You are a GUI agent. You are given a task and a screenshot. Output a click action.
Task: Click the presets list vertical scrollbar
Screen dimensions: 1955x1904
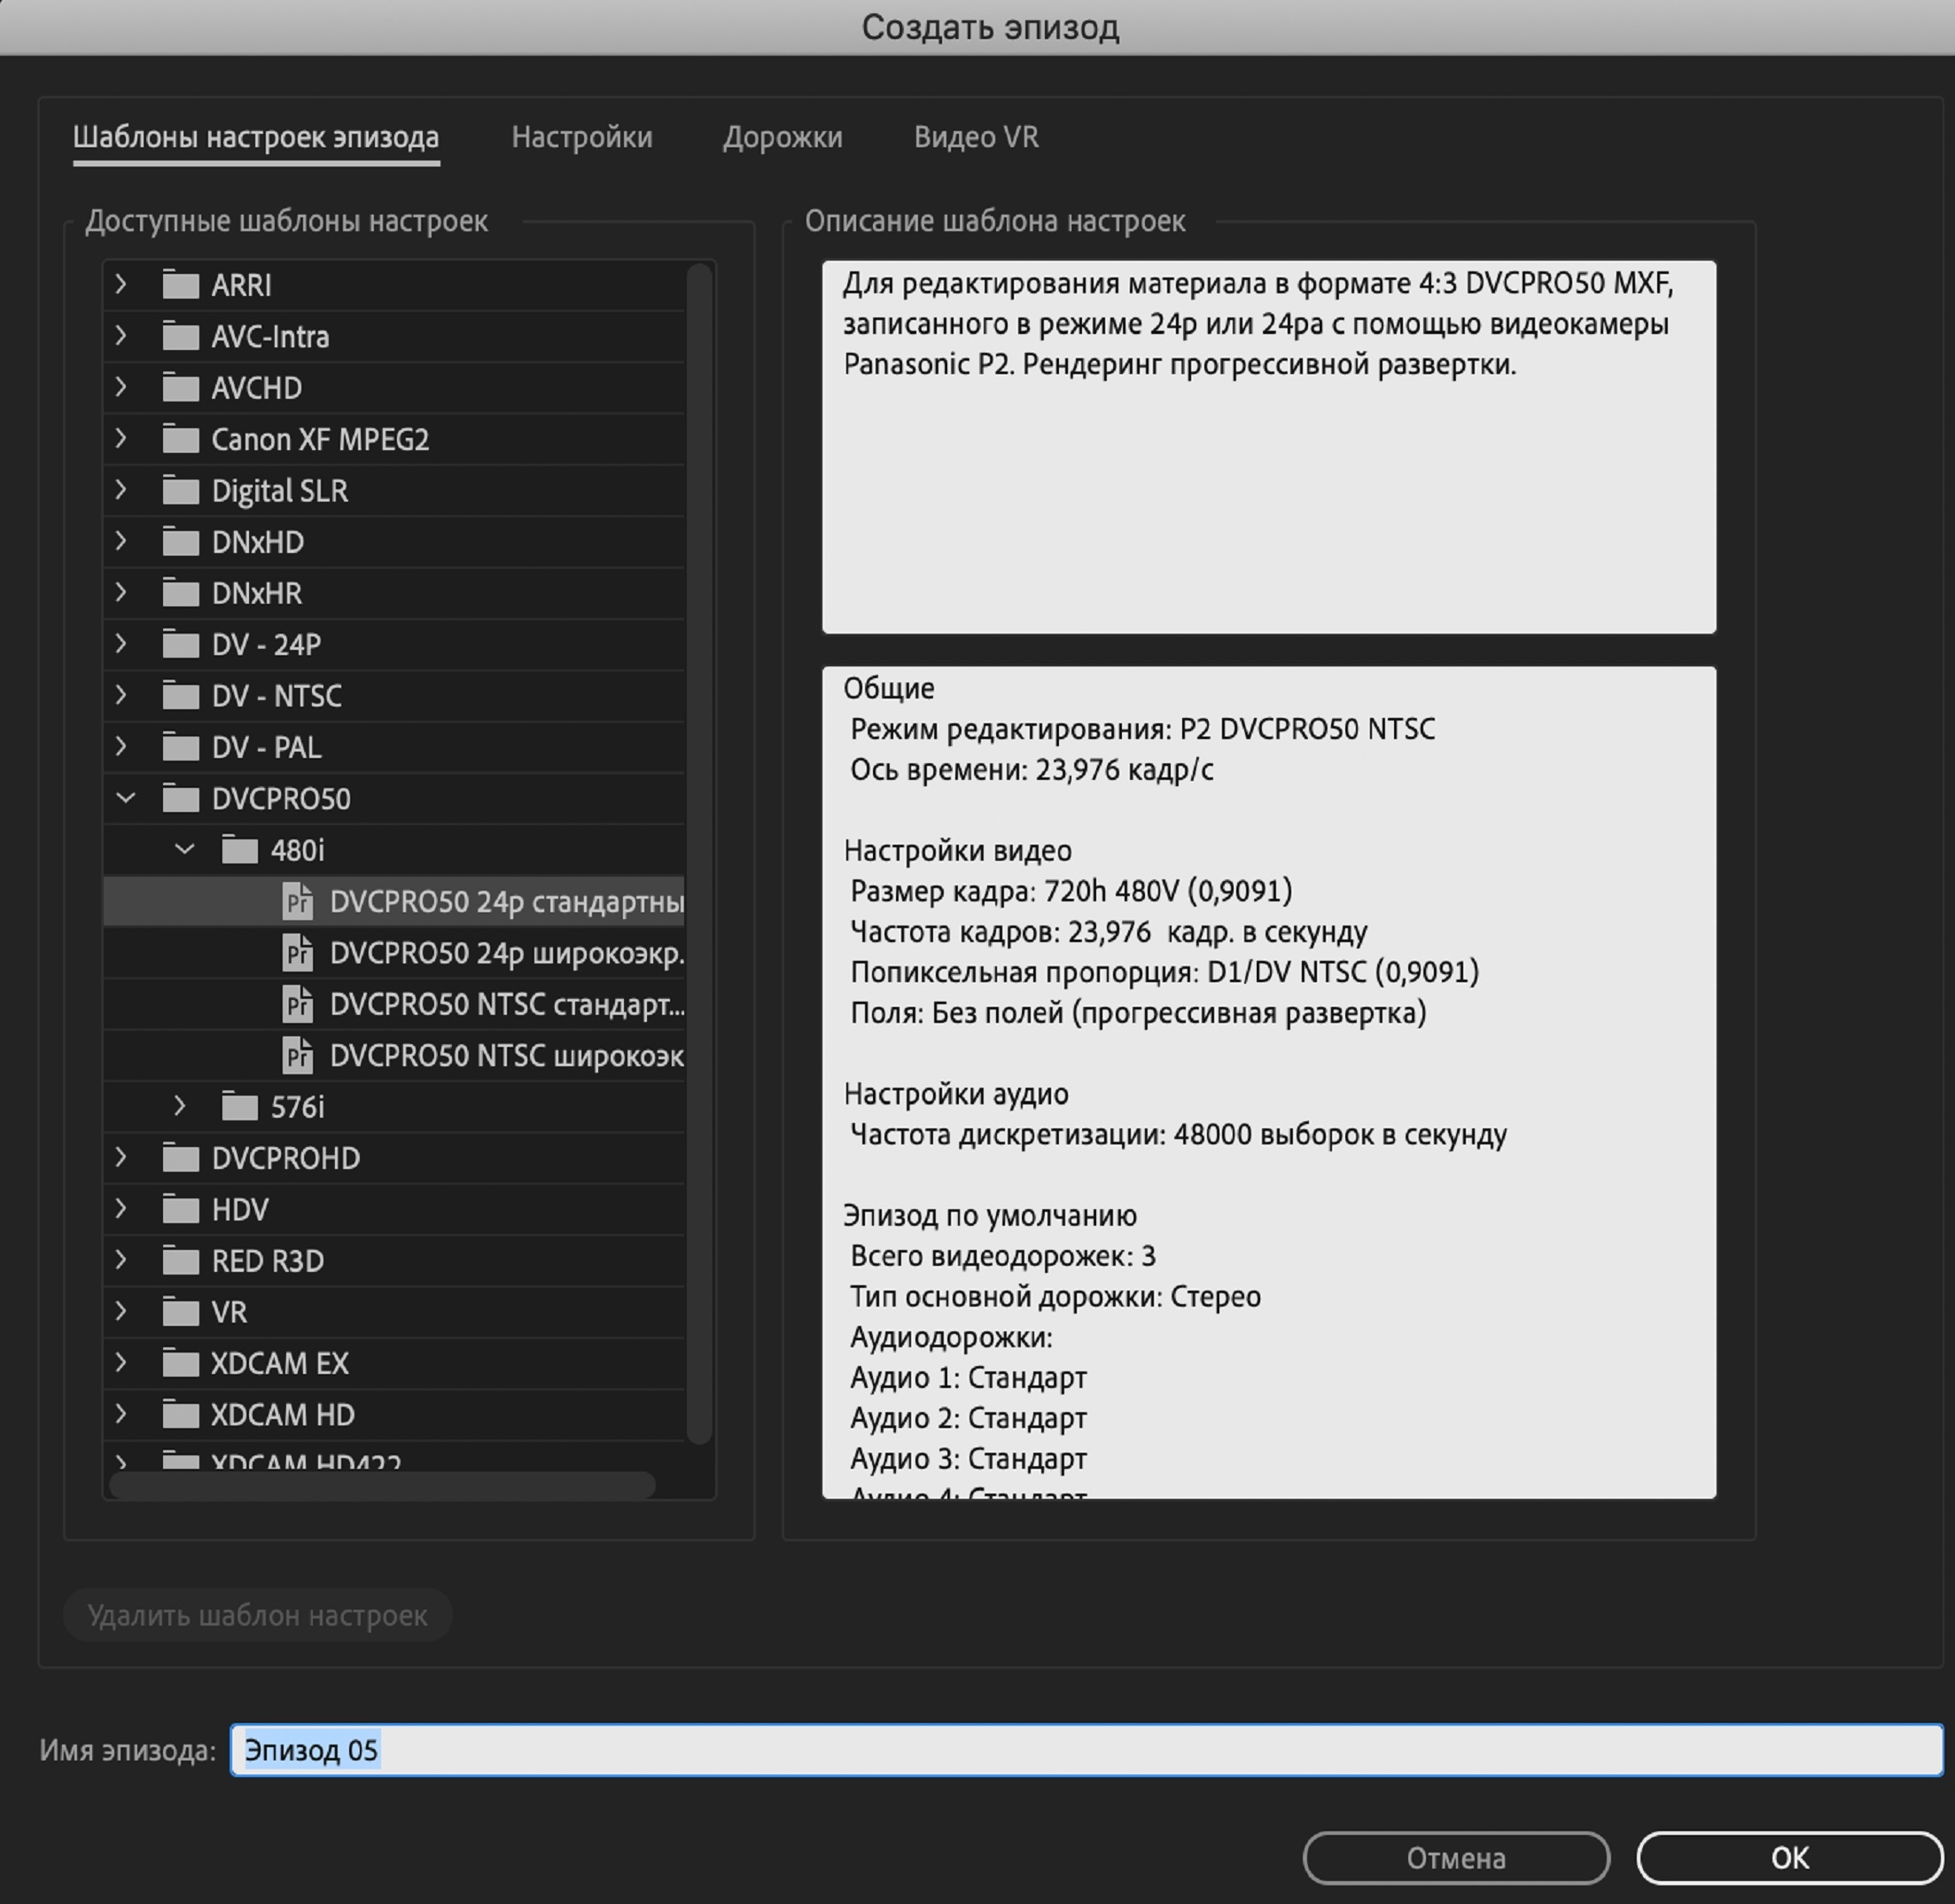tap(700, 853)
